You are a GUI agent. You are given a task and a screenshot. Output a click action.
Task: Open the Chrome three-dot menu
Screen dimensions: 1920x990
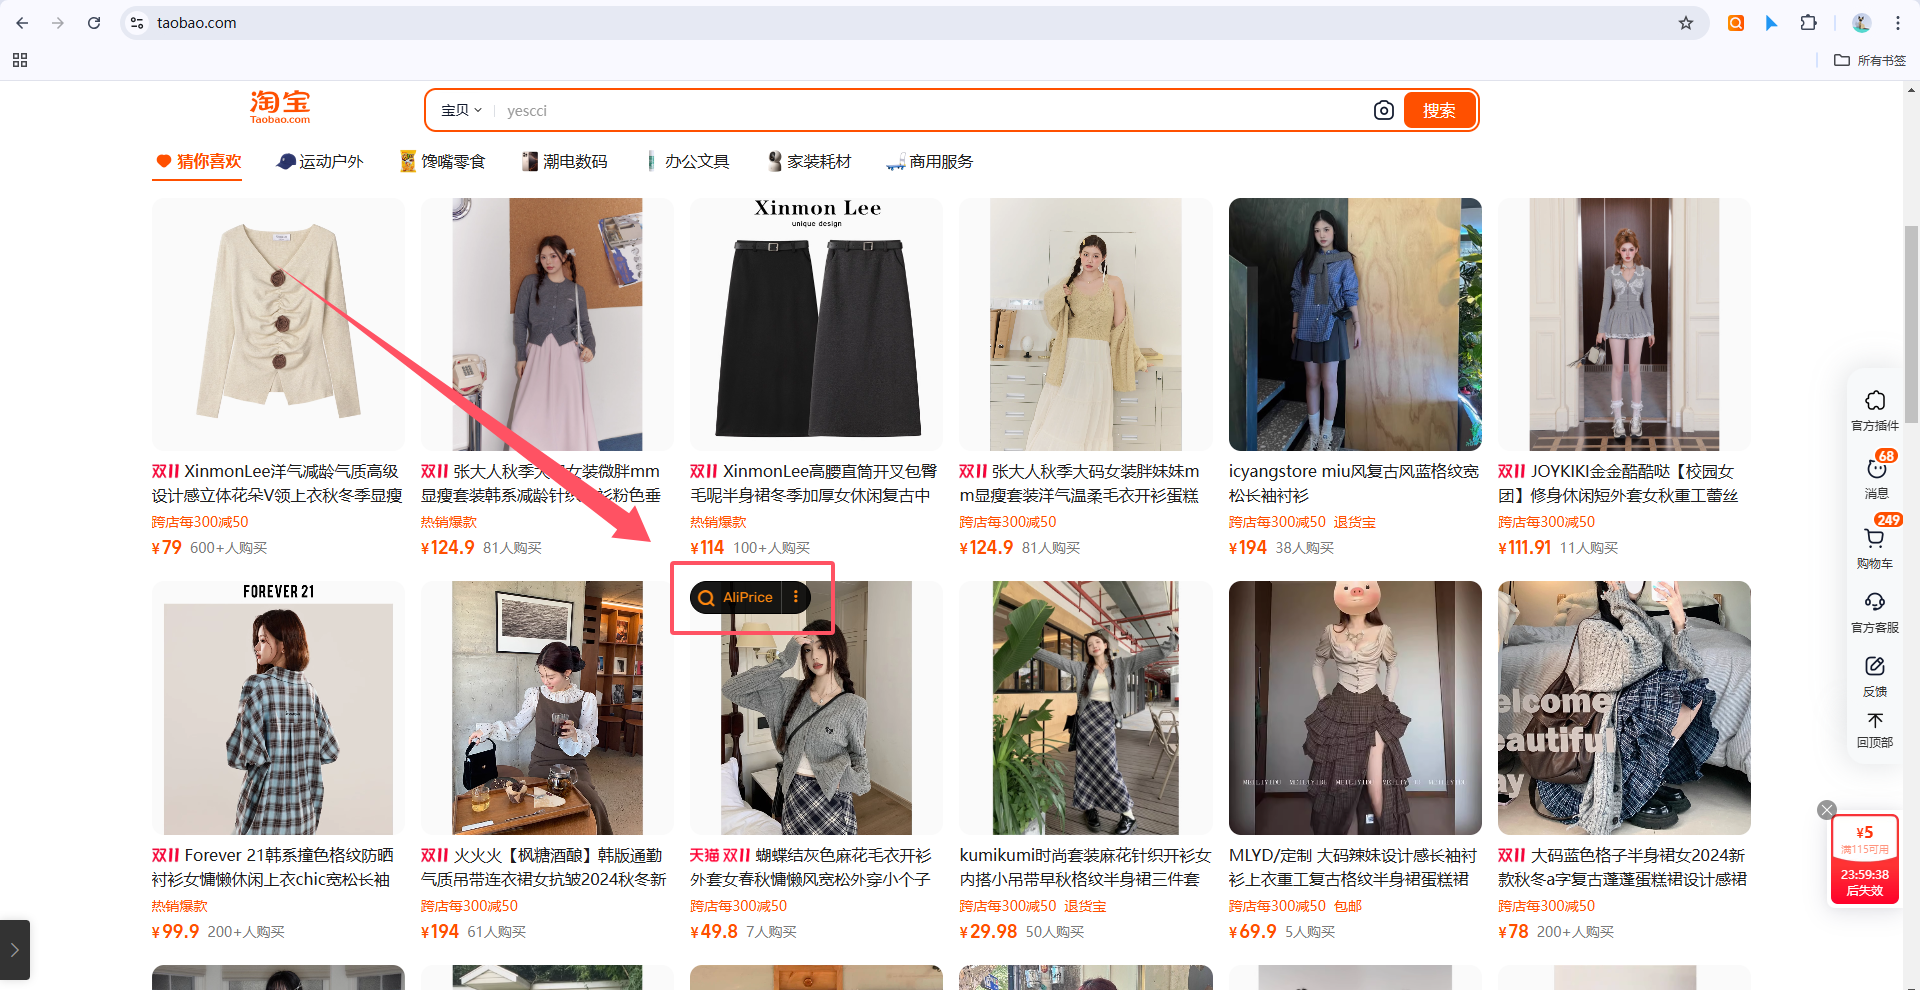(1897, 22)
